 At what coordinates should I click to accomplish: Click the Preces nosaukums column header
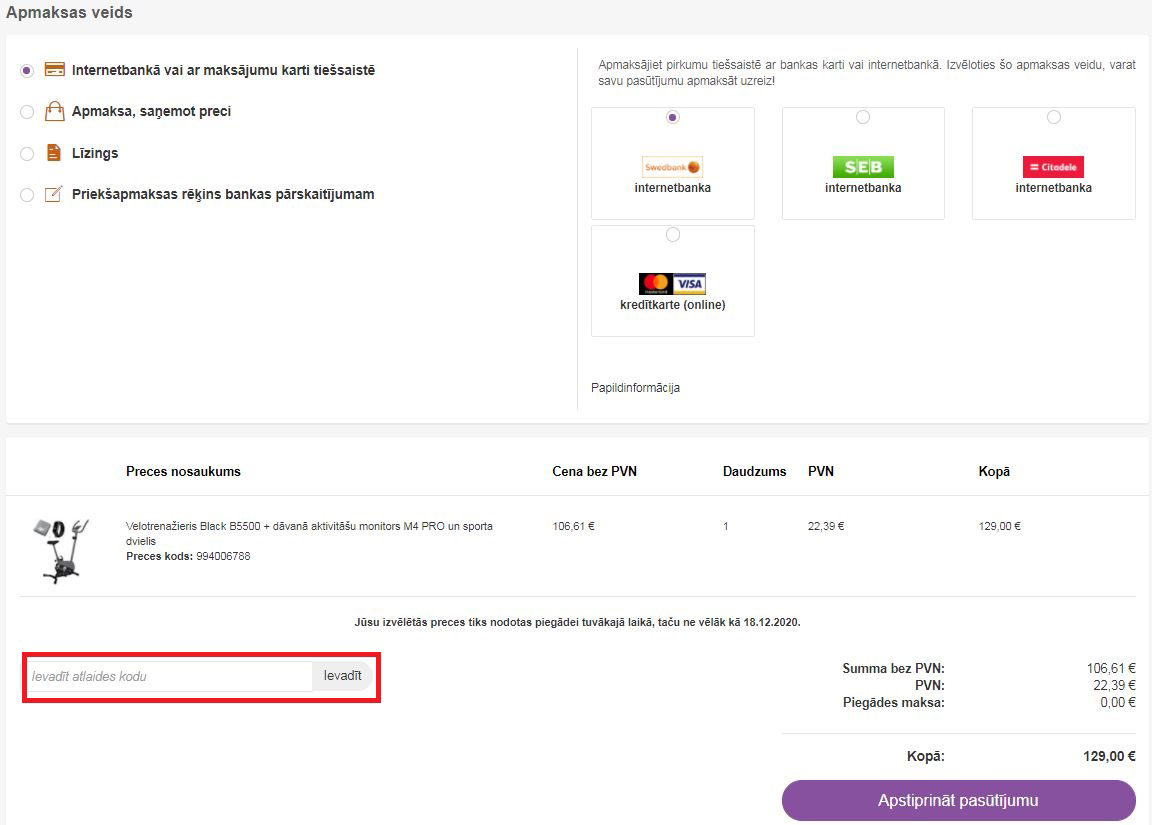coord(183,472)
